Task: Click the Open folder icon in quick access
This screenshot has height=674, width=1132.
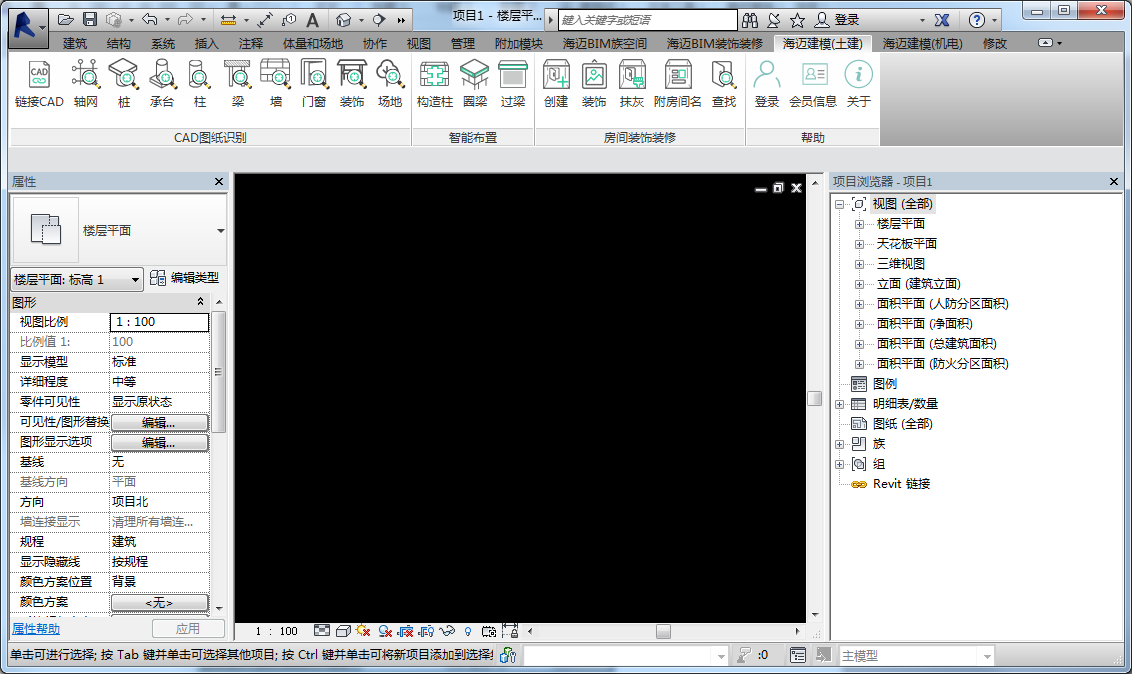Action: [66, 19]
